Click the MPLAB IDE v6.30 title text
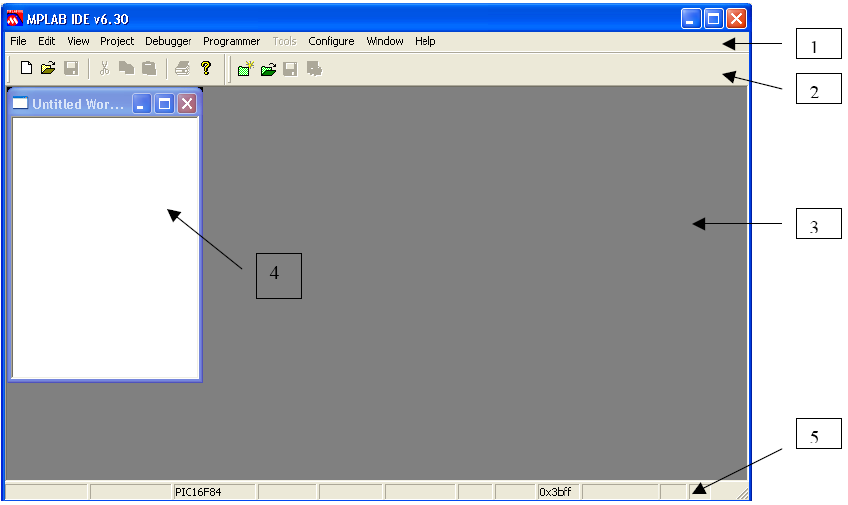The height and width of the screenshot is (505, 848). [x=77, y=19]
